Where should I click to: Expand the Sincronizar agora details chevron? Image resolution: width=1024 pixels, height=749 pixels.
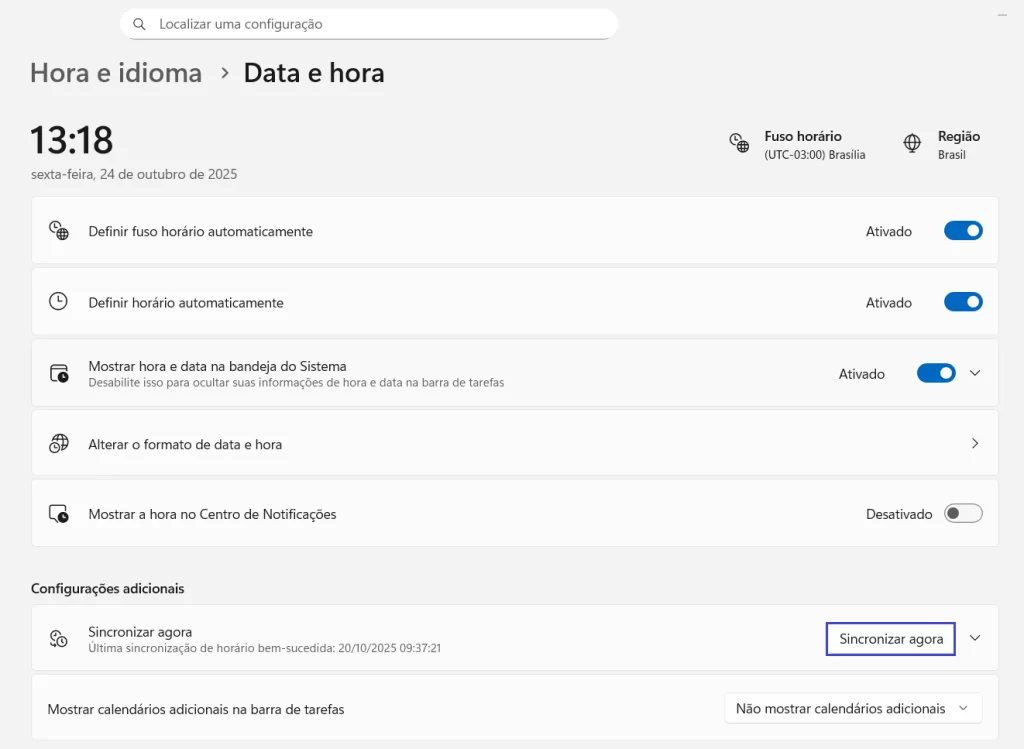976,638
